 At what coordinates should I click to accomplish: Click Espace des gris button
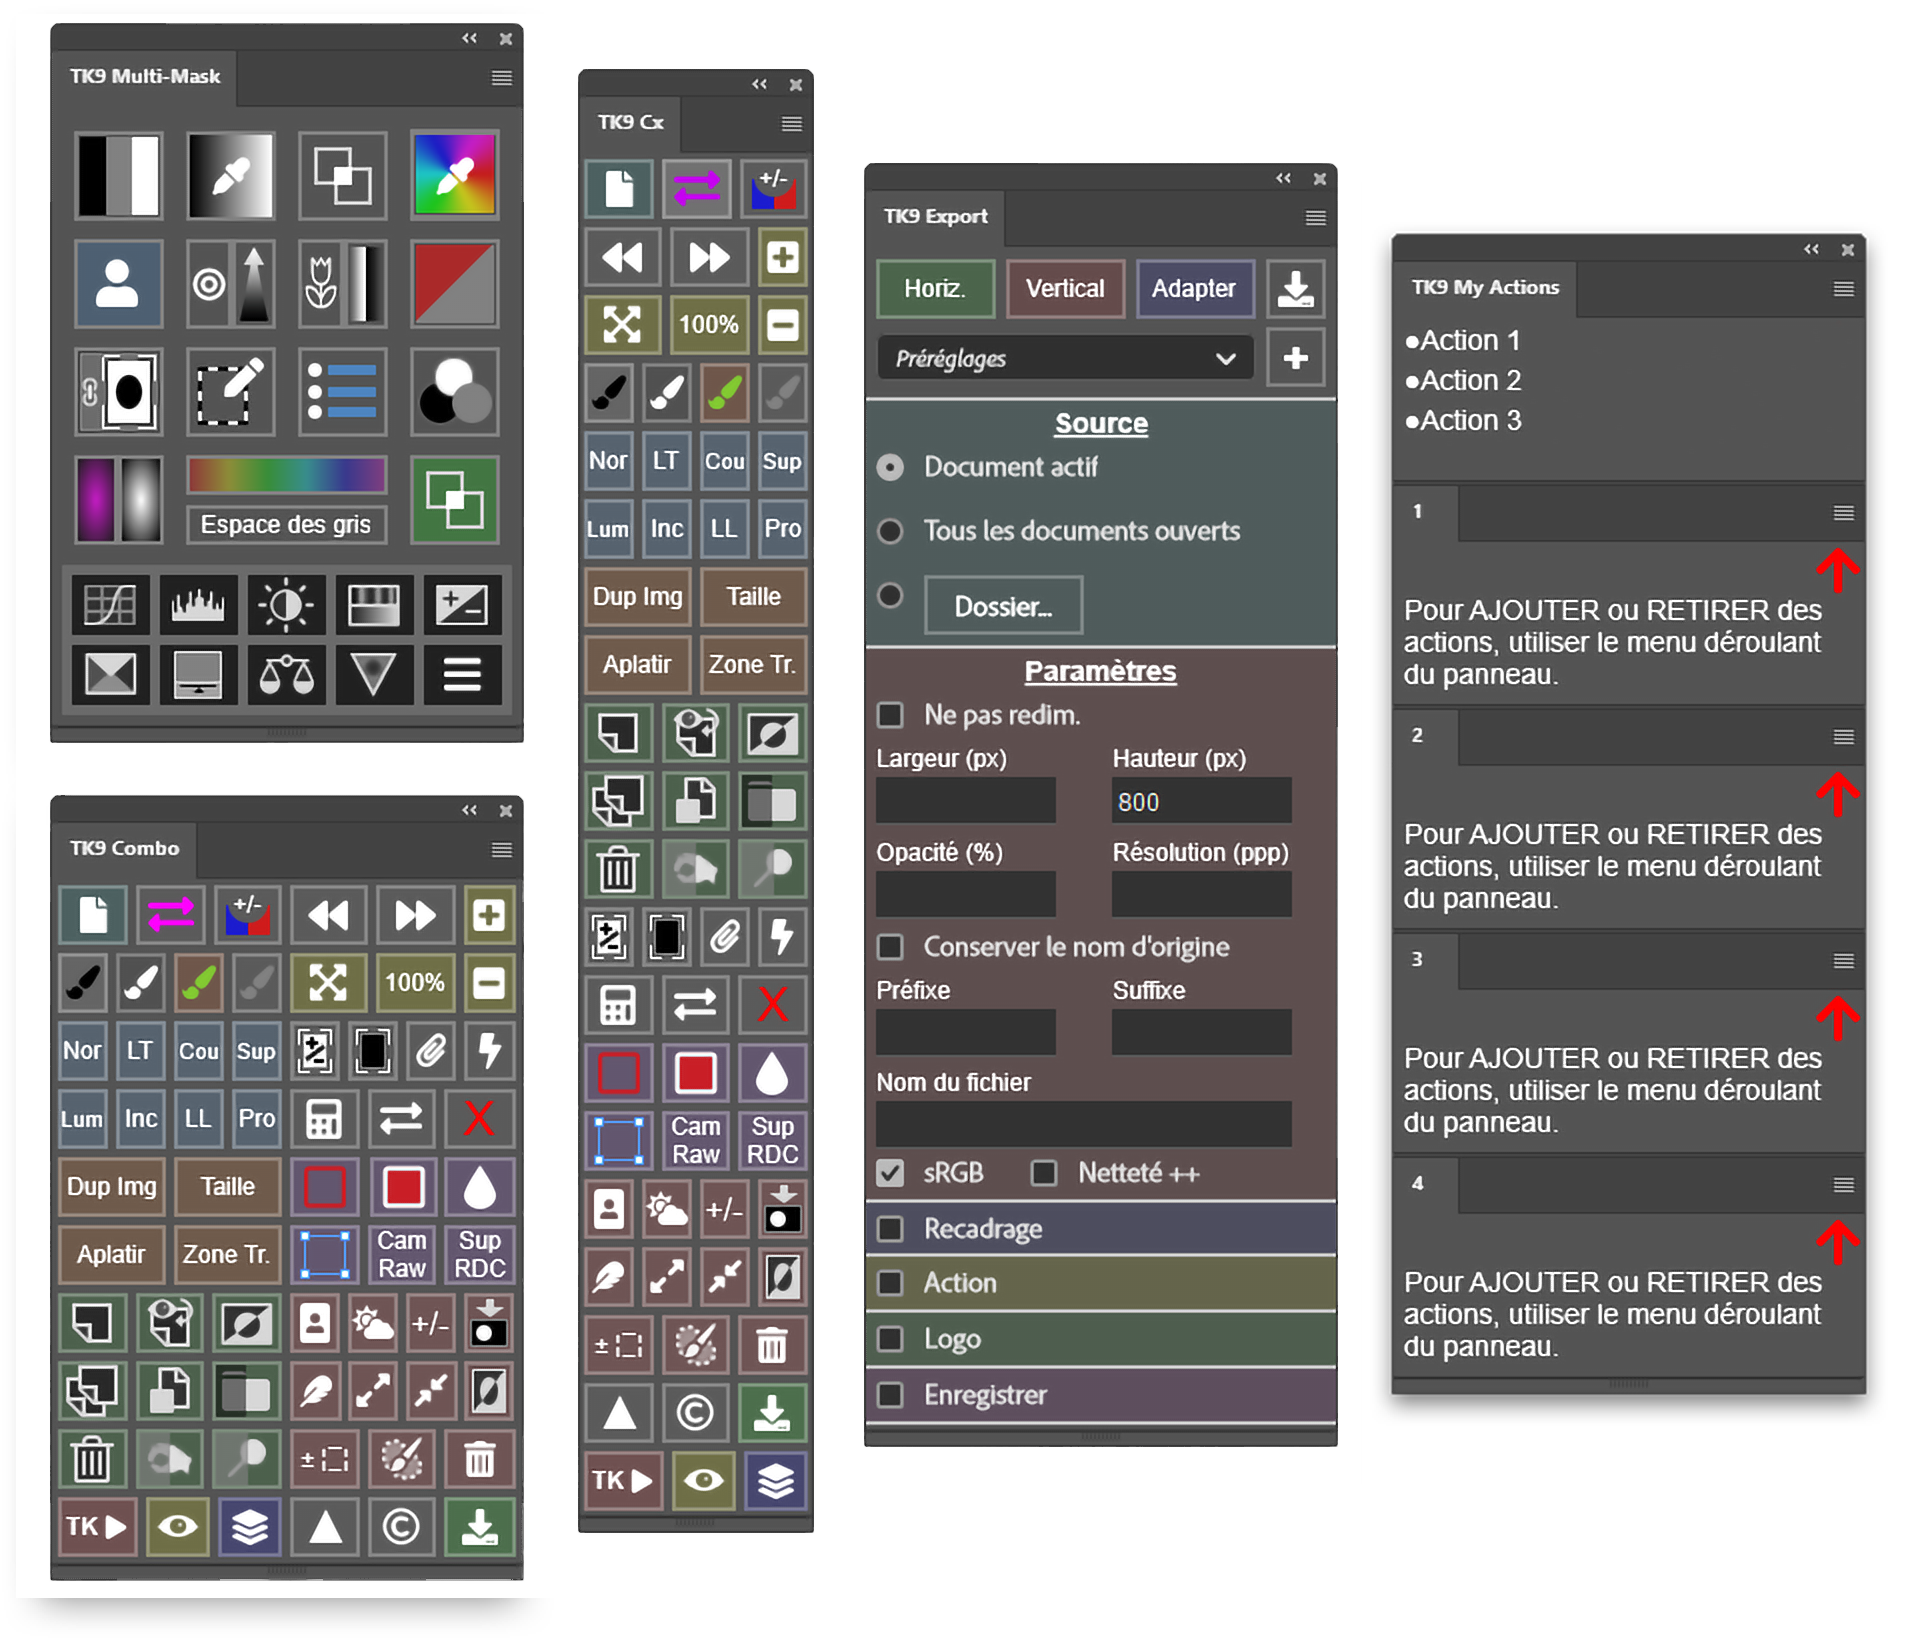tap(286, 525)
